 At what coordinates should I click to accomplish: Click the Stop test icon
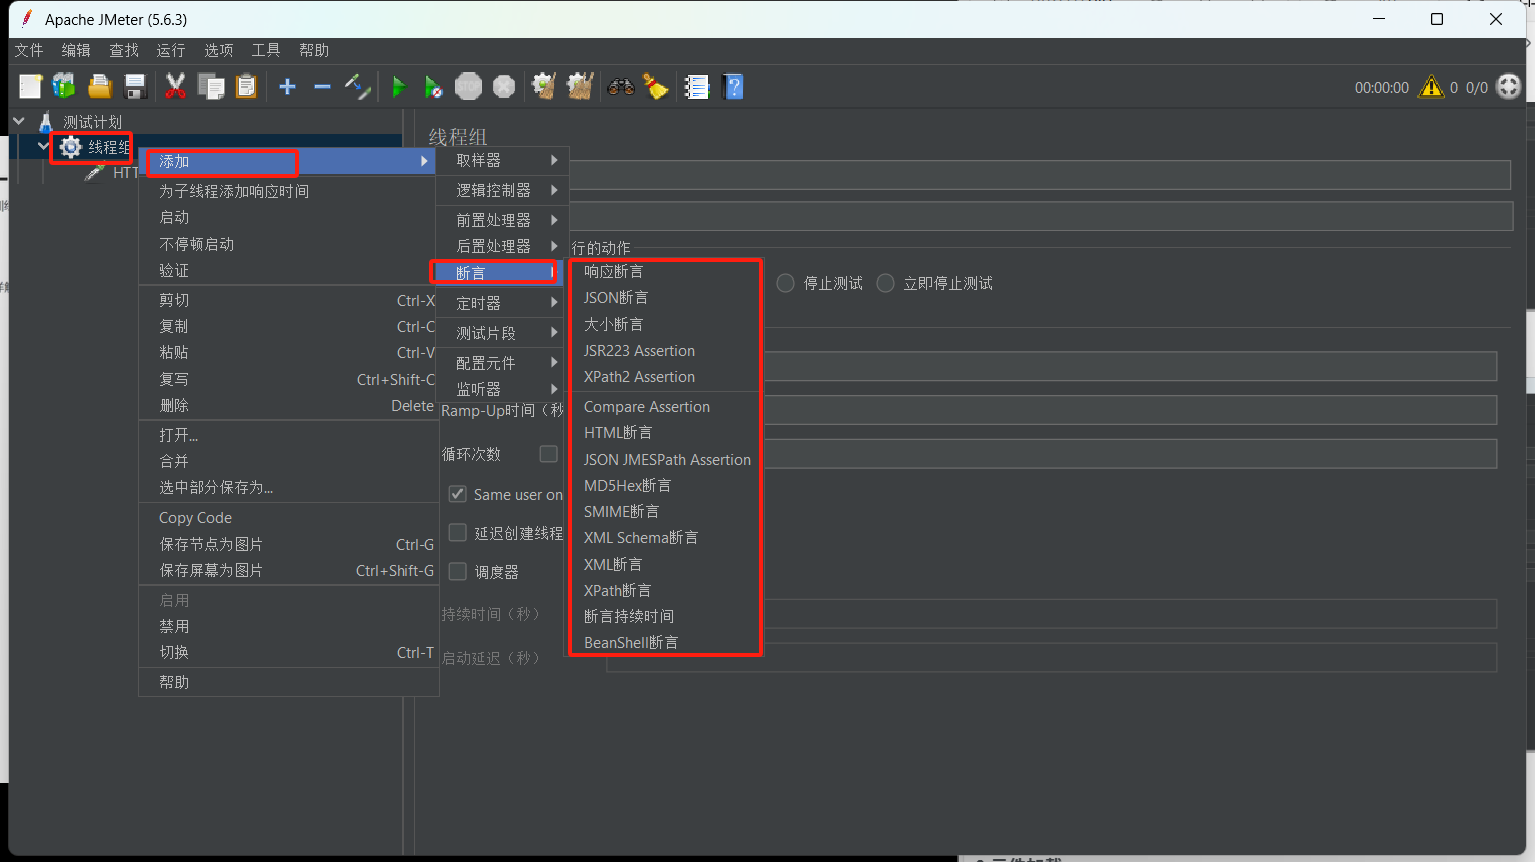click(468, 87)
